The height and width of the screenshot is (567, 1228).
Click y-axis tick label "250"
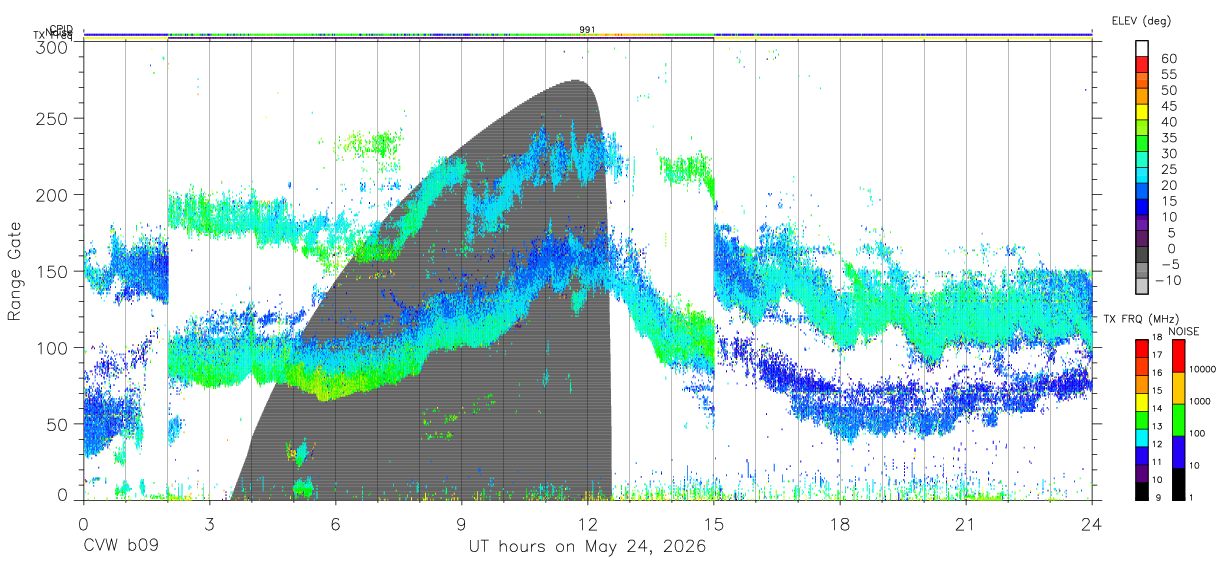pos(51,118)
